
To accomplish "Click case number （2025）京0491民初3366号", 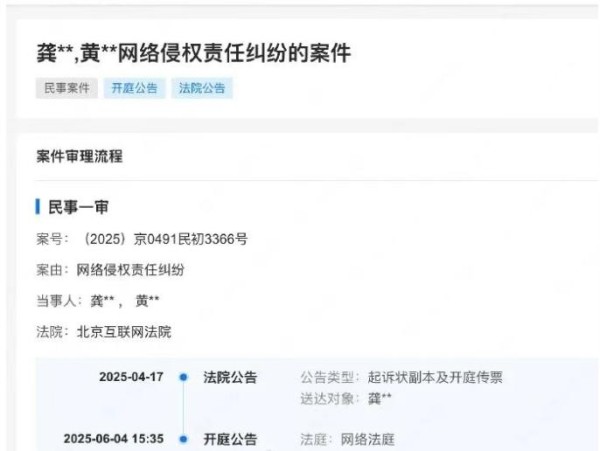I will coord(165,239).
